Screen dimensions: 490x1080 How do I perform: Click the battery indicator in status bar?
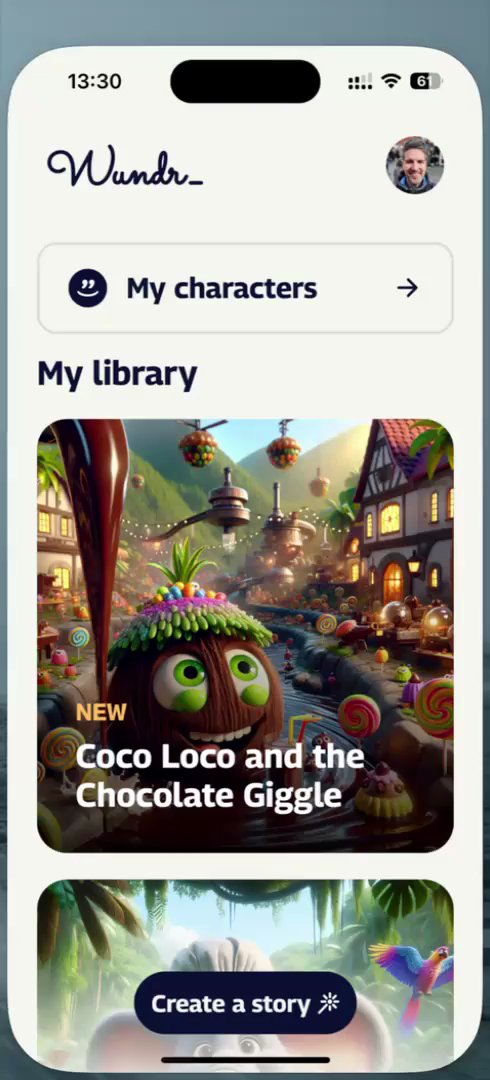tap(426, 81)
